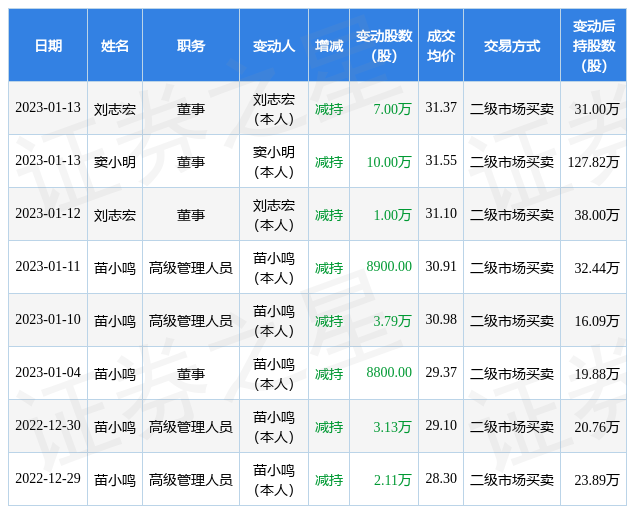
Task: Click 二级市场买卖 in the 2022-12-30 row
Action: [x=512, y=427]
